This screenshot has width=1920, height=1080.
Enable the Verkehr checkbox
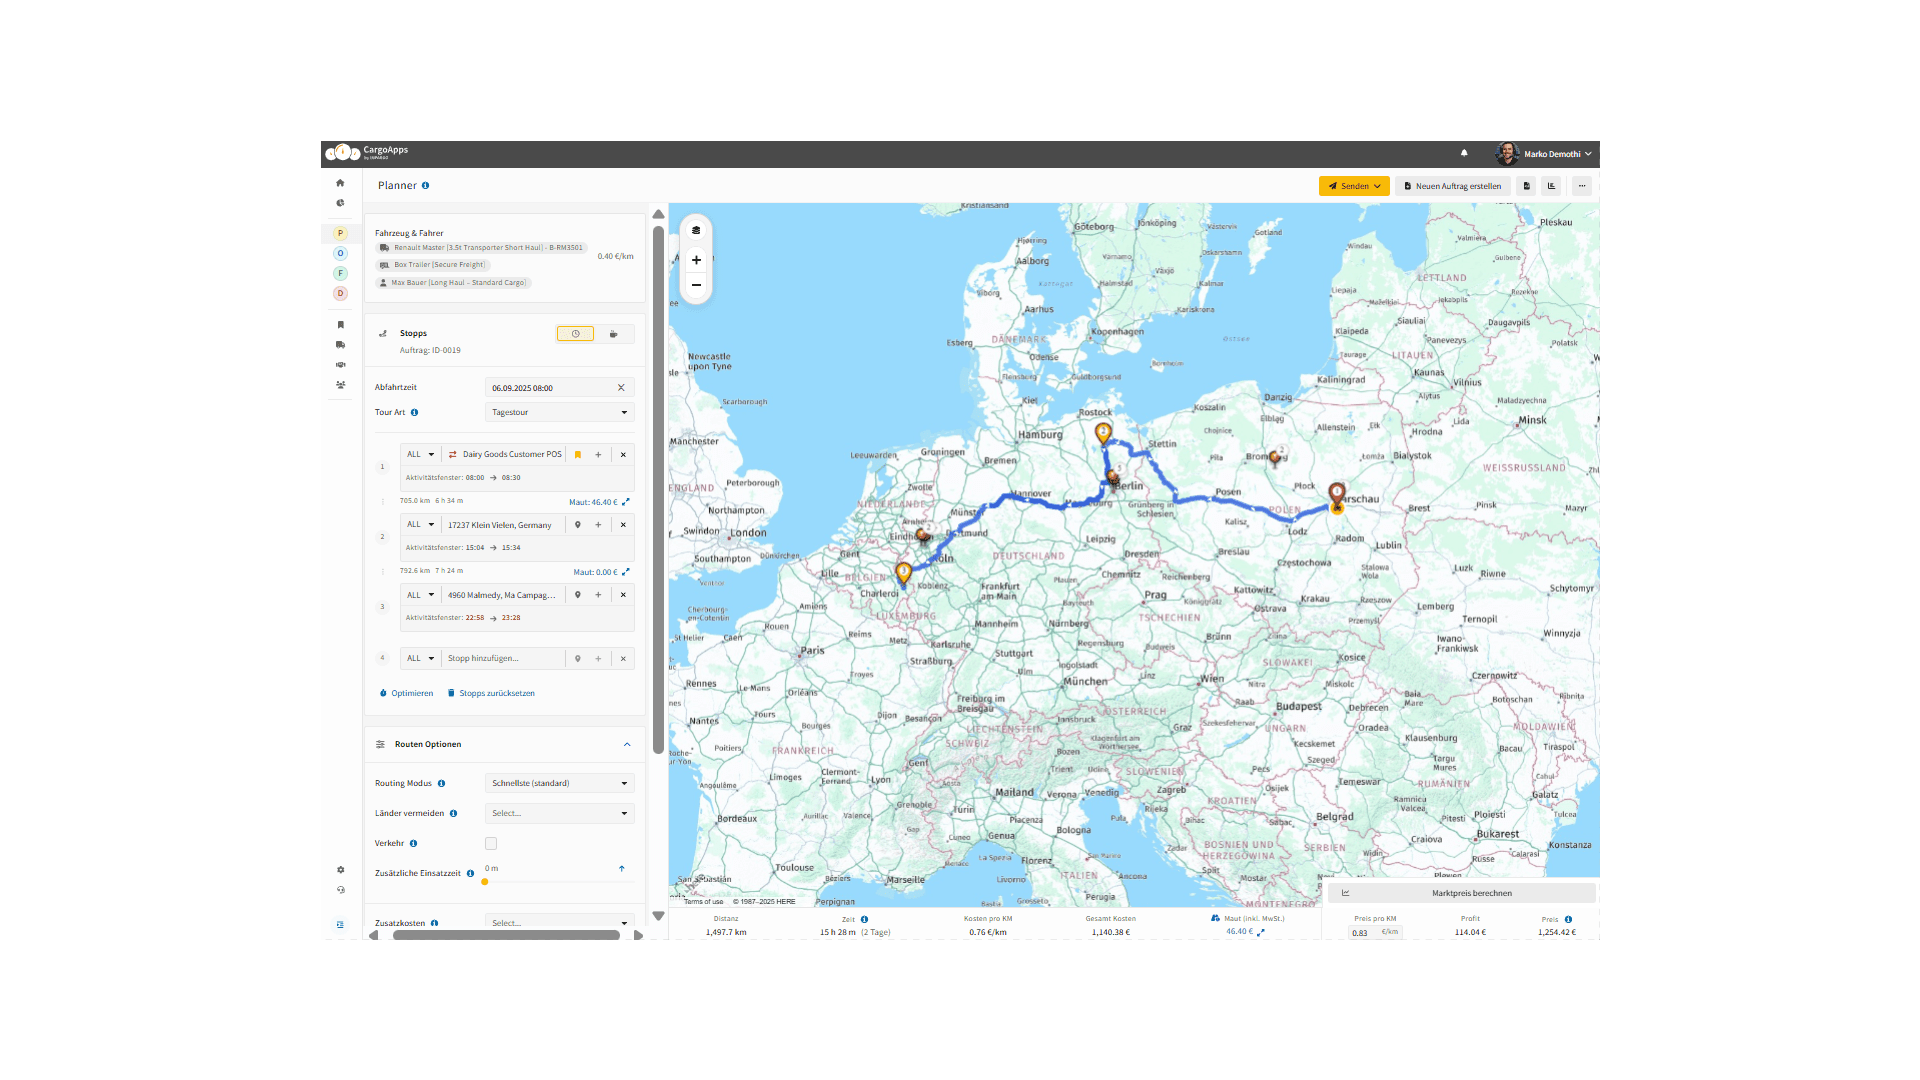coord(491,843)
